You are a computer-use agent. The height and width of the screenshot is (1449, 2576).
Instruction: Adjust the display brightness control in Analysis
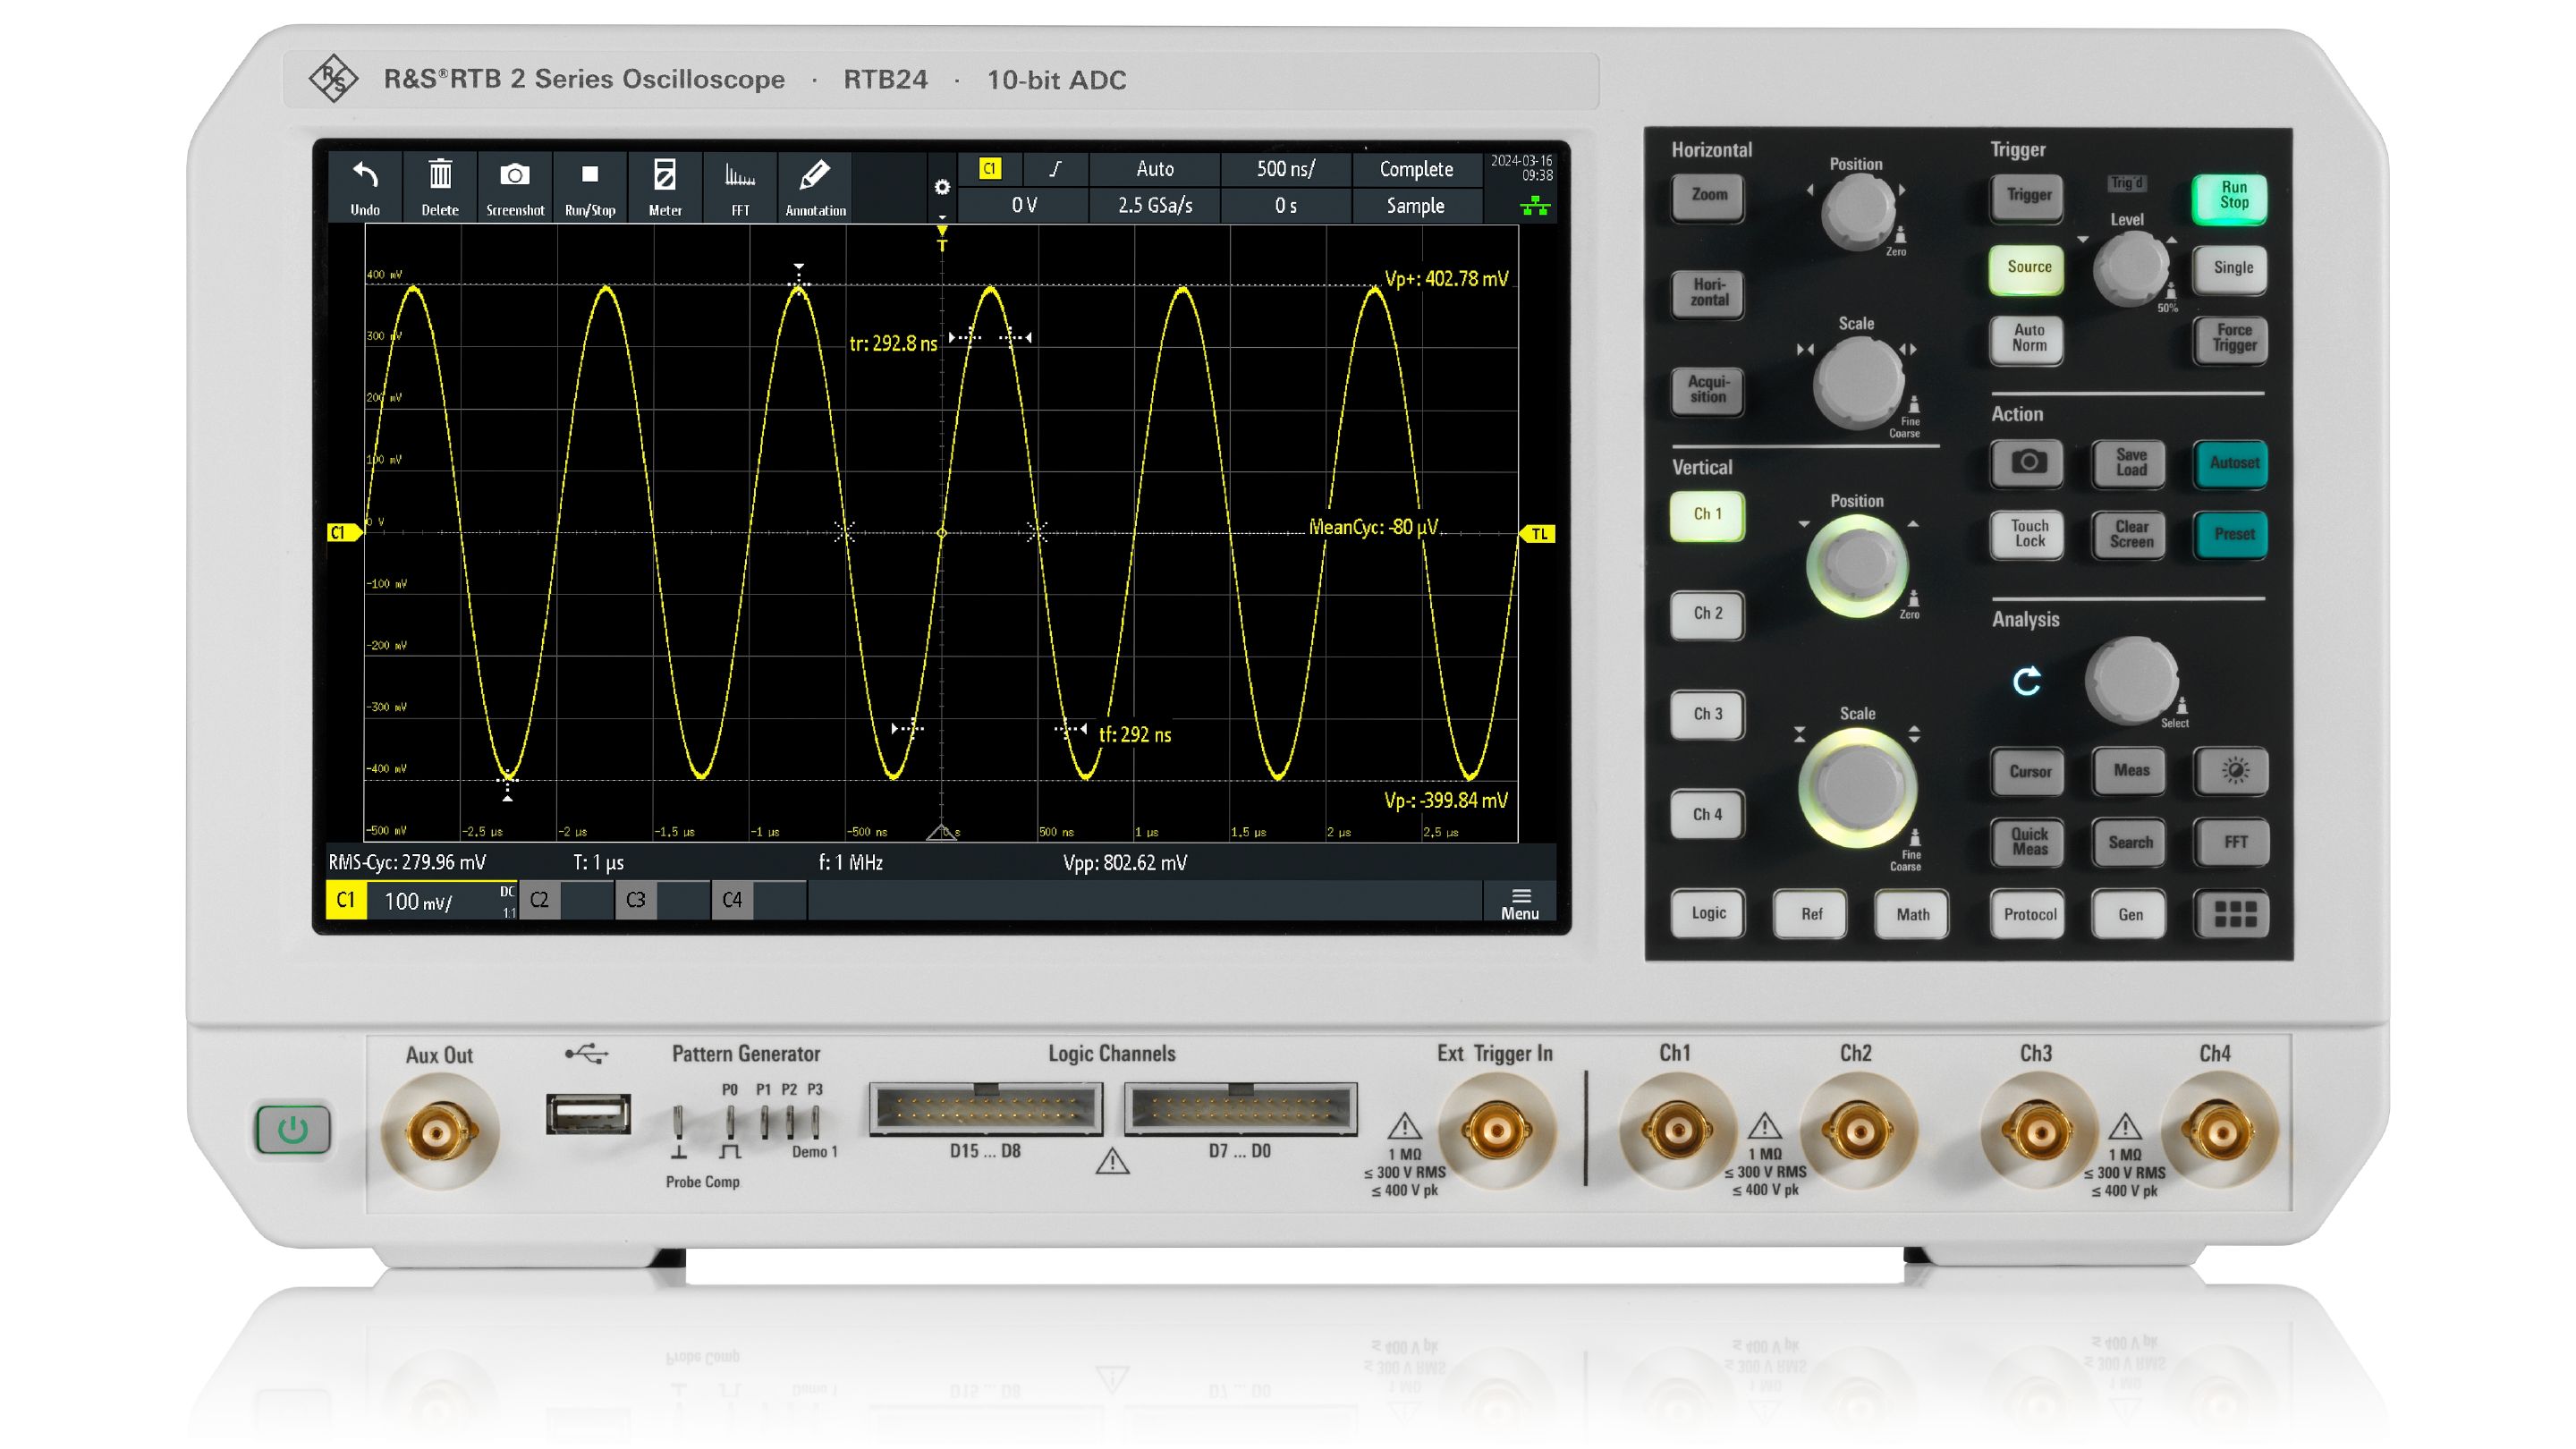click(x=2231, y=772)
